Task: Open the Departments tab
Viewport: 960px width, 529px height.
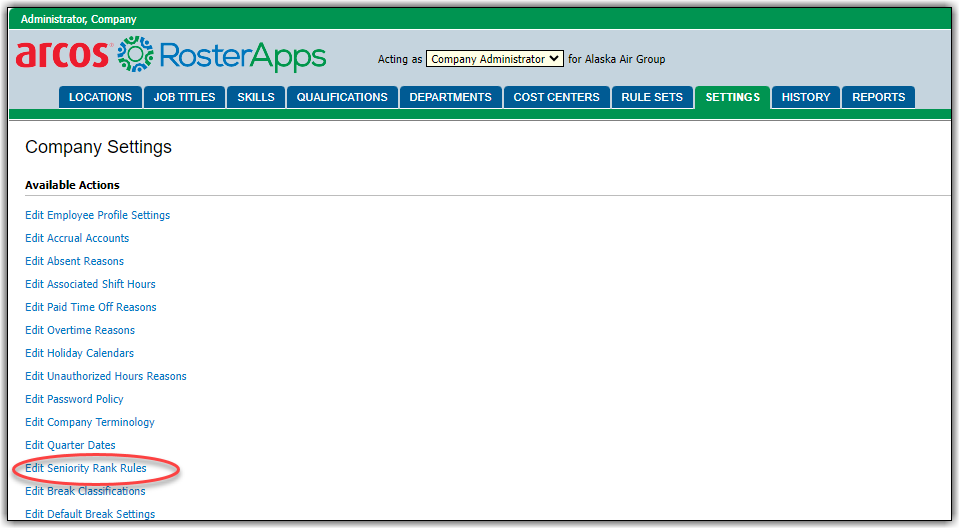Action: (x=450, y=97)
